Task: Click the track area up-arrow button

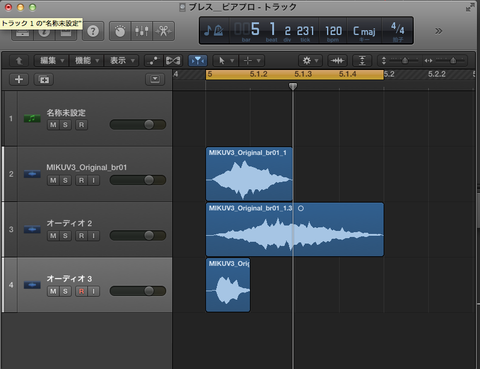Action: pyautogui.click(x=19, y=61)
